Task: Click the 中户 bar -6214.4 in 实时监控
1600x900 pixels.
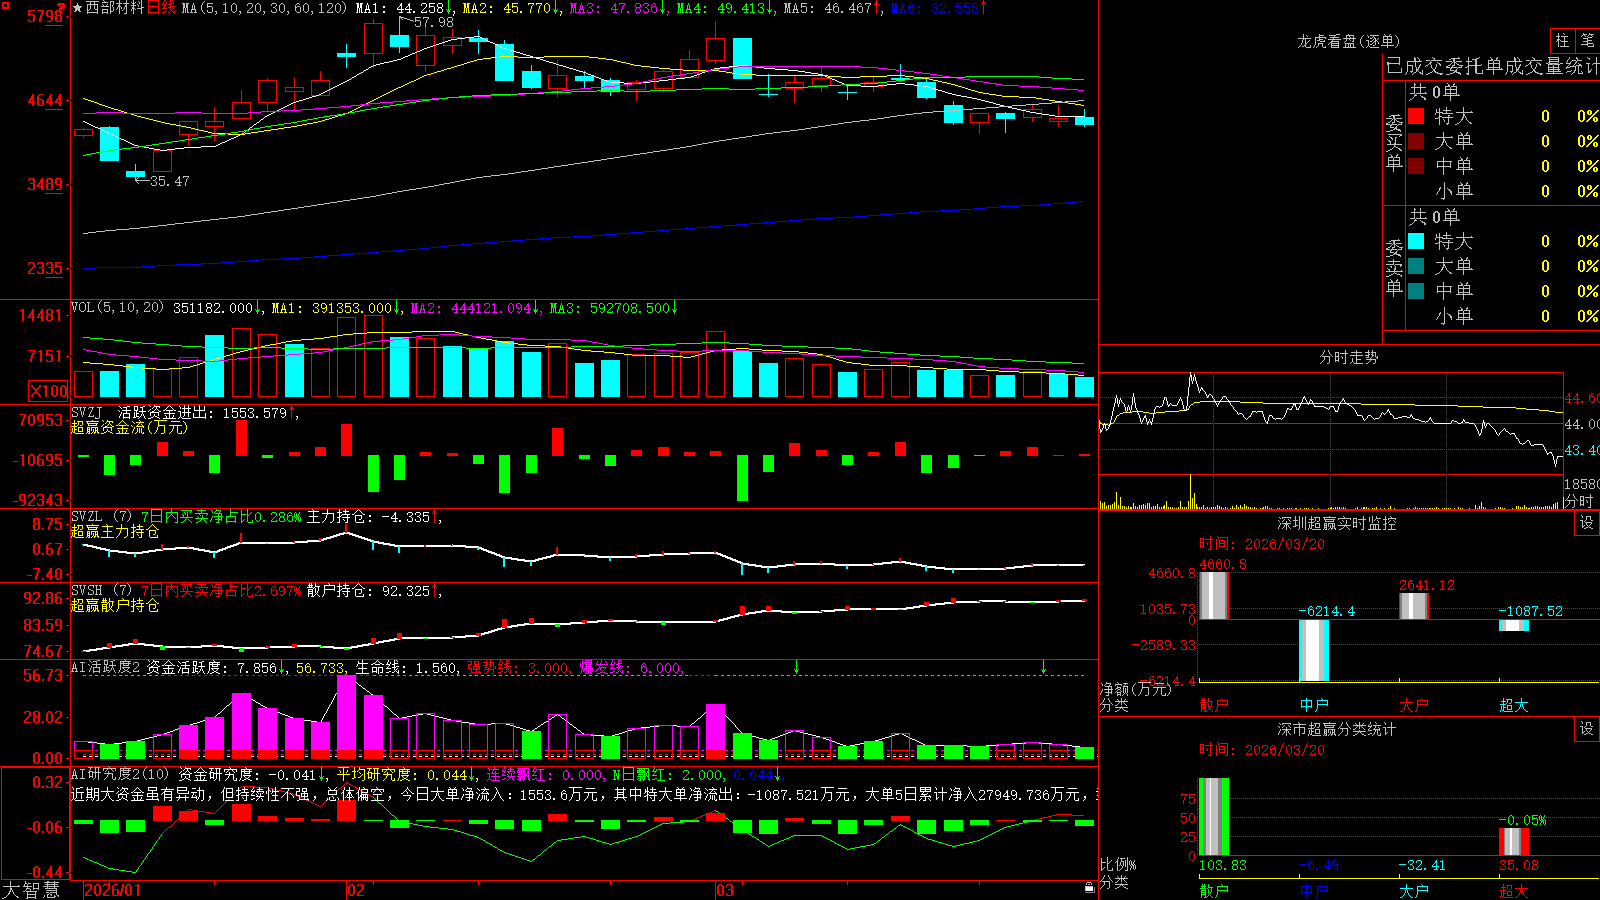Action: [1314, 650]
